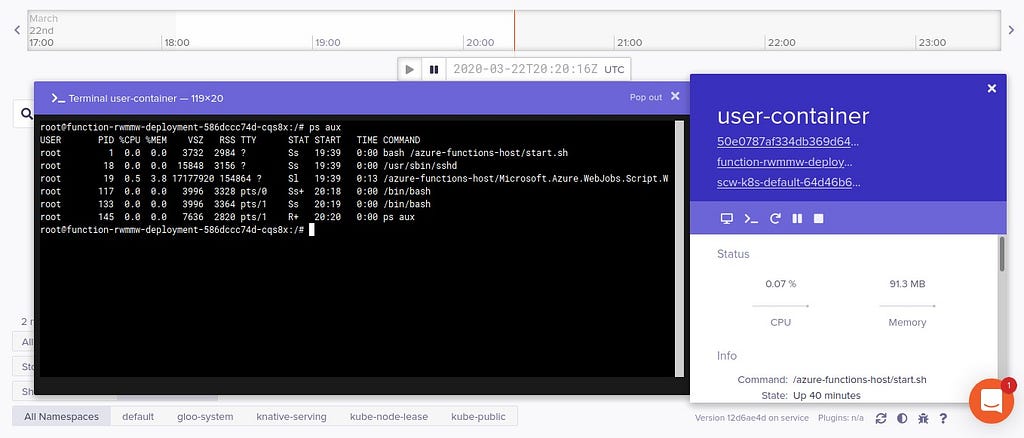Go to later time with right chevron
This screenshot has height=438, width=1024.
coord(1012,30)
